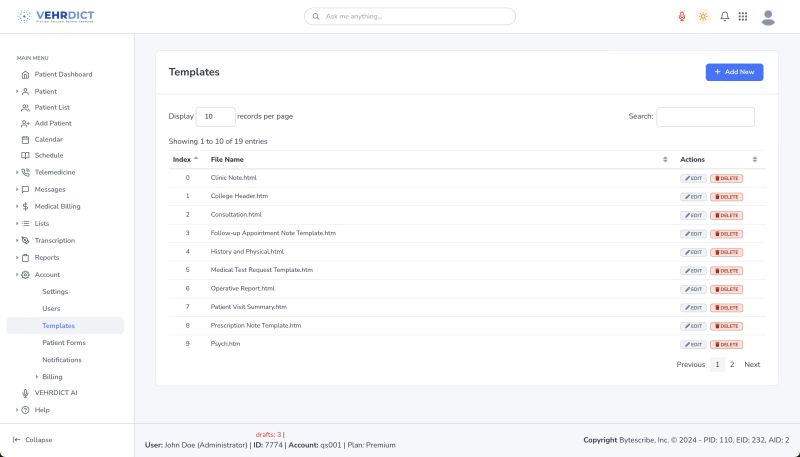
Task: Open Patient Forms submenu item
Action: coord(63,342)
